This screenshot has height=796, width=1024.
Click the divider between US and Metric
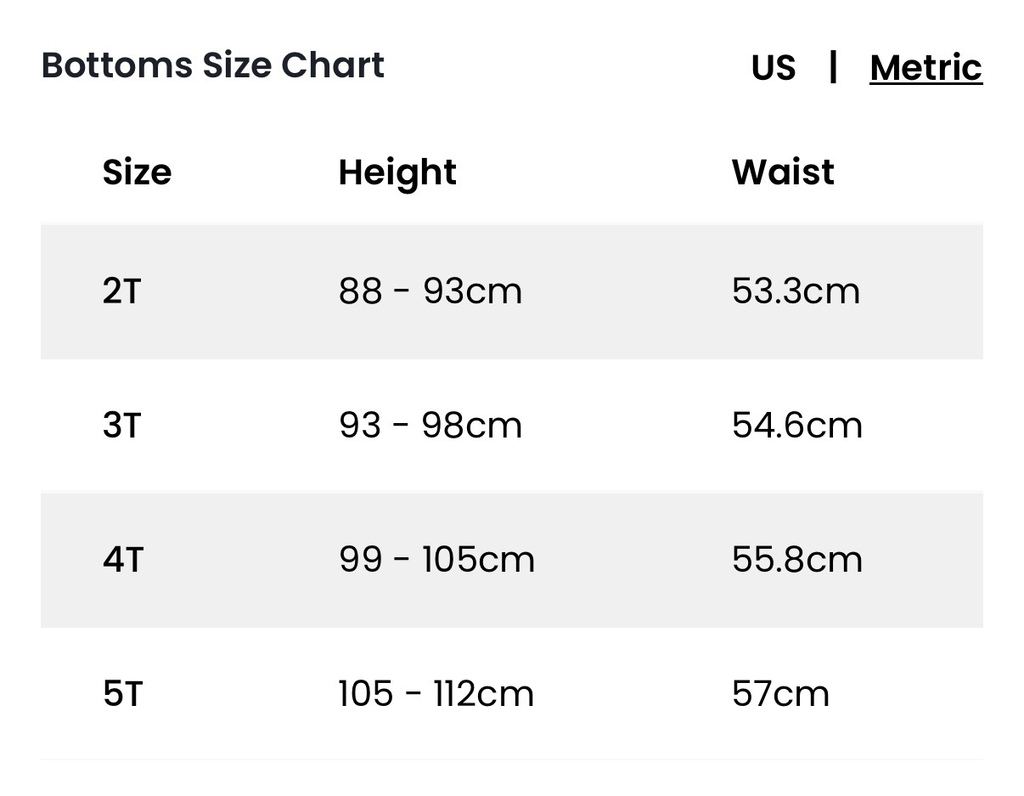pyautogui.click(x=833, y=67)
